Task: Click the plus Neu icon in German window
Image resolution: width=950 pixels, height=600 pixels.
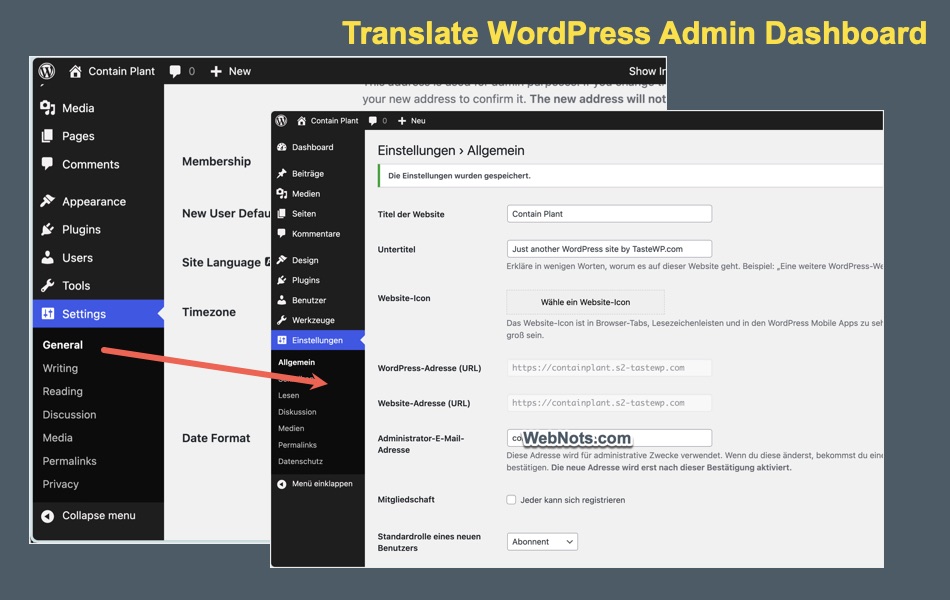Action: coord(402,121)
